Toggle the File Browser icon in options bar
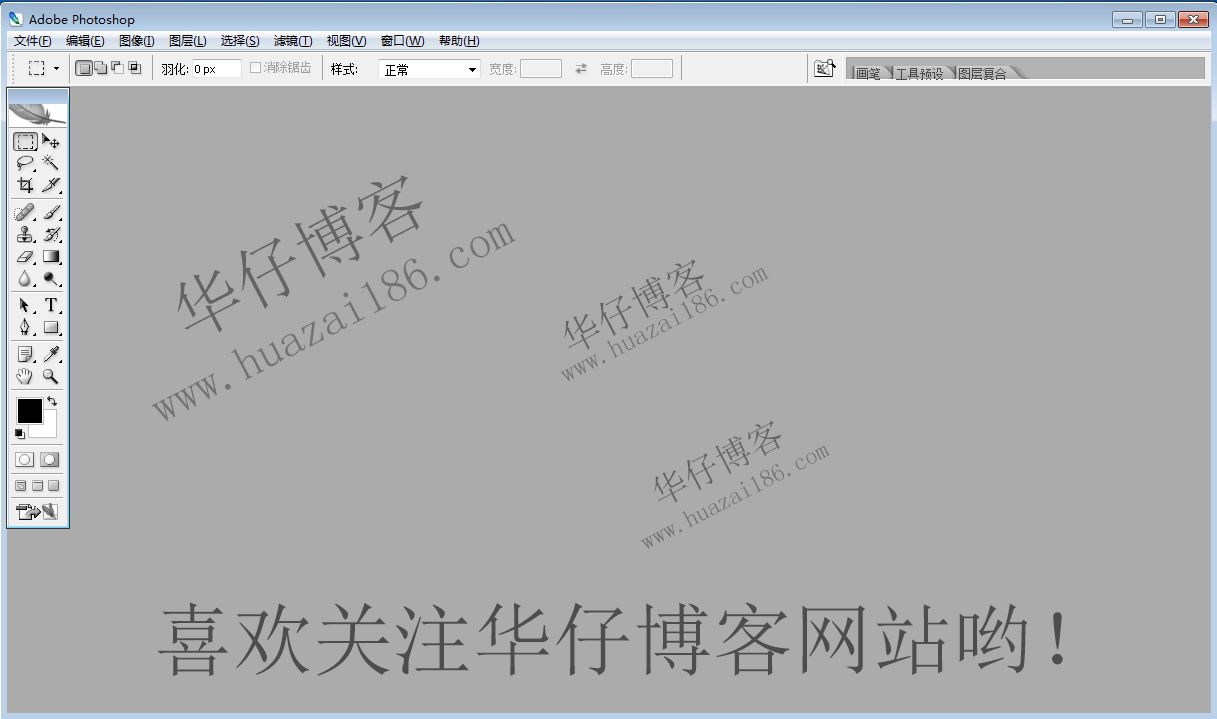This screenshot has height=719, width=1217. pyautogui.click(x=824, y=68)
